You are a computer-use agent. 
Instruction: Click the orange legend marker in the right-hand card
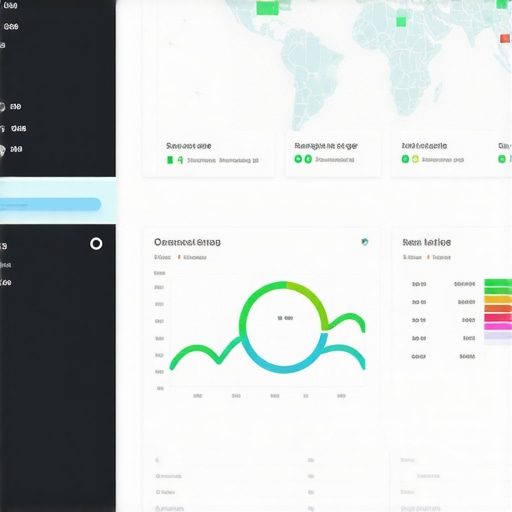tap(428, 257)
